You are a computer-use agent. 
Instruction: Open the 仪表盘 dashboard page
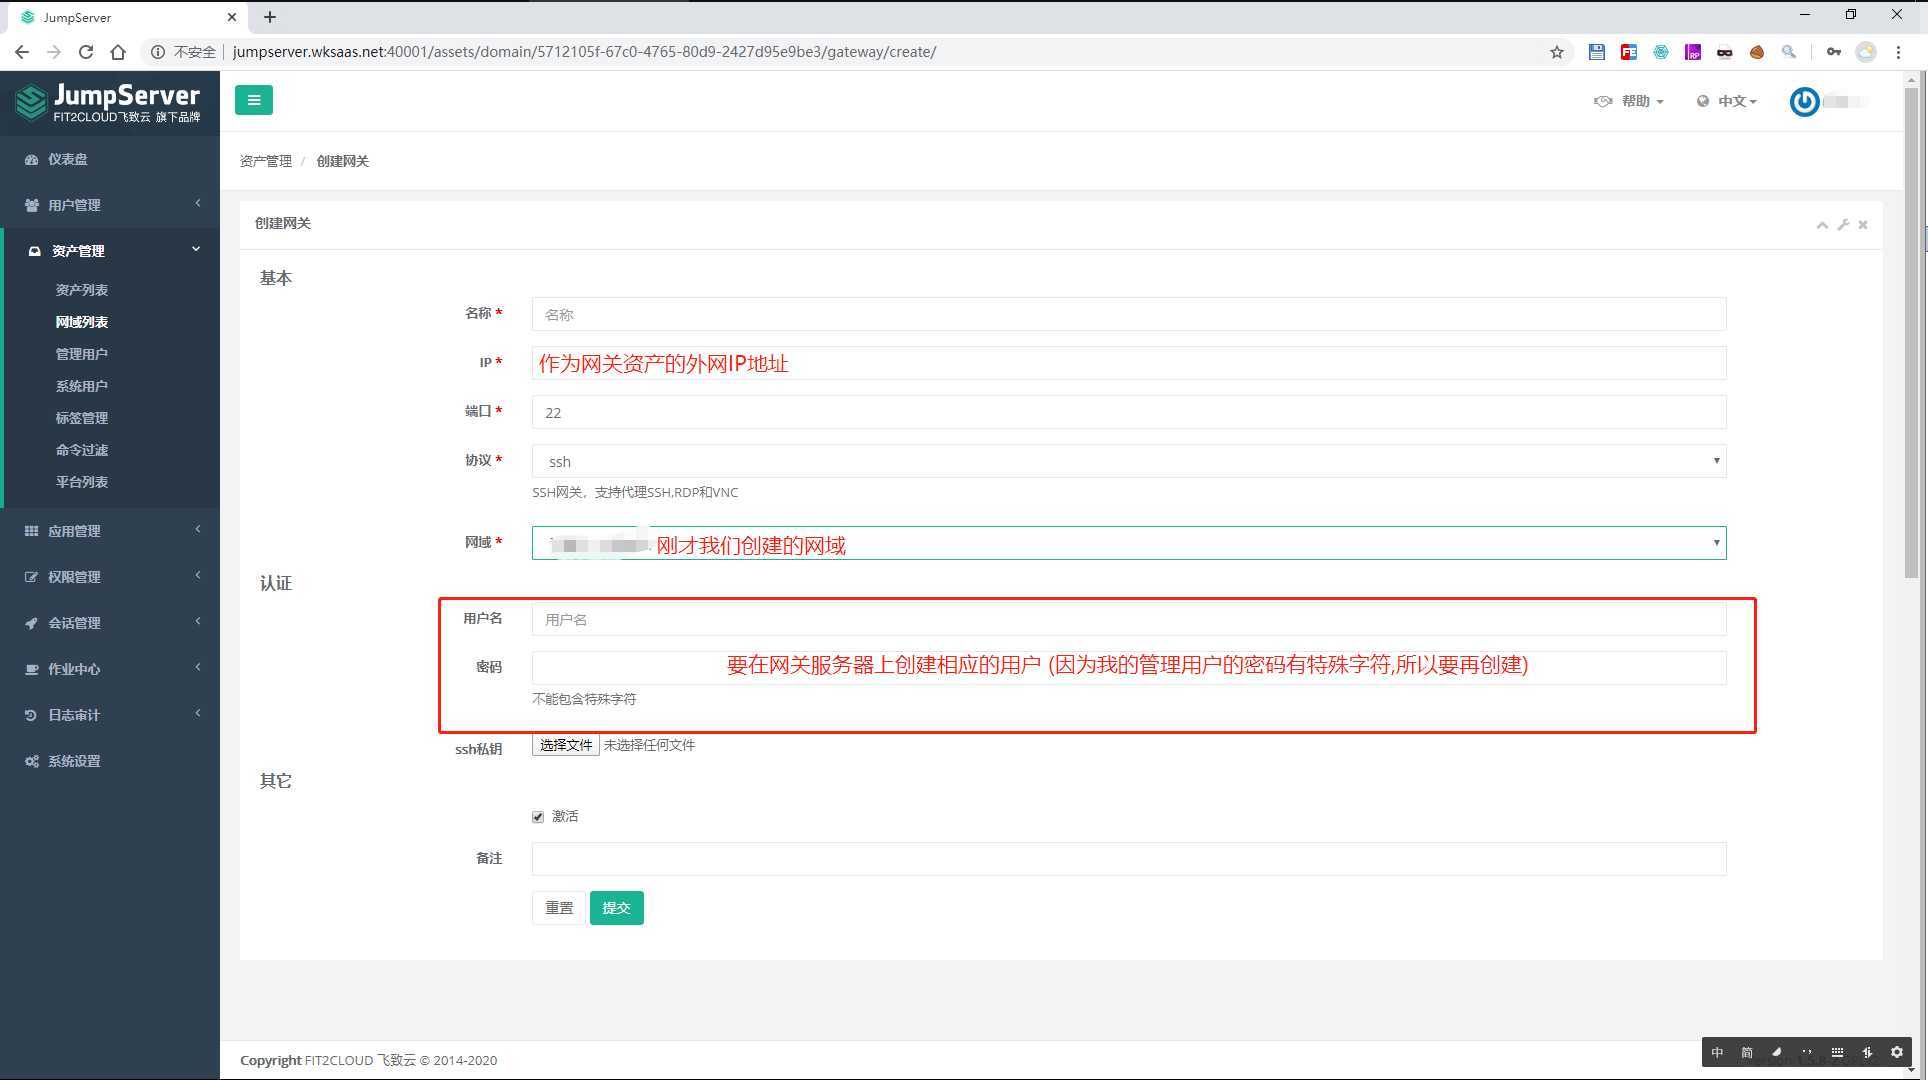[67, 159]
